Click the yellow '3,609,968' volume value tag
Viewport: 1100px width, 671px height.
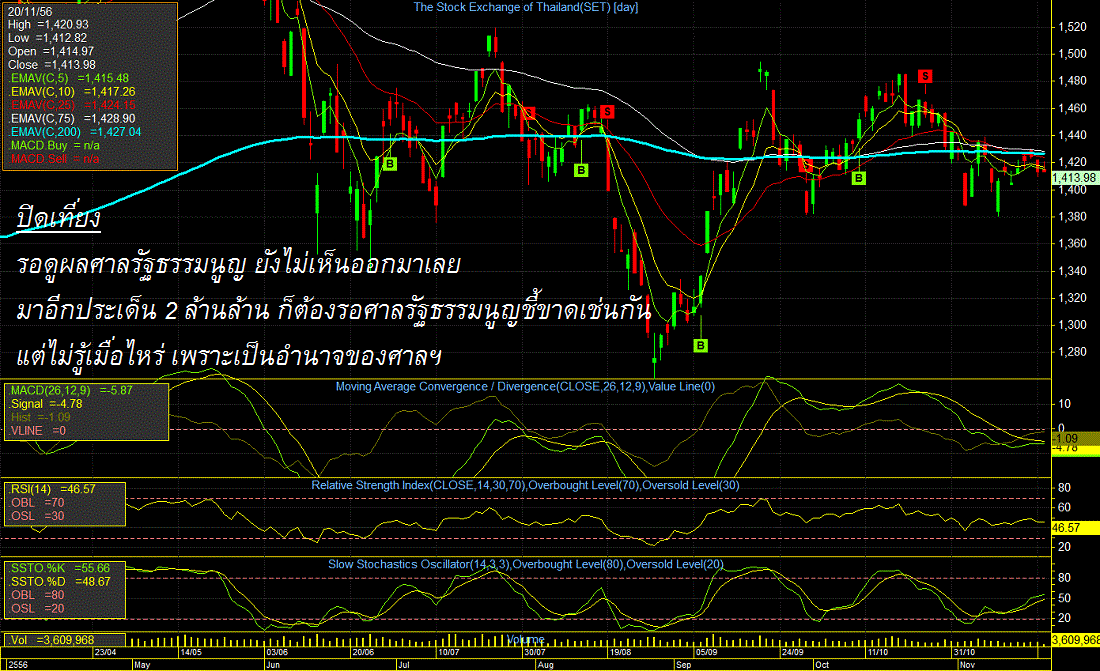[x=1075, y=640]
